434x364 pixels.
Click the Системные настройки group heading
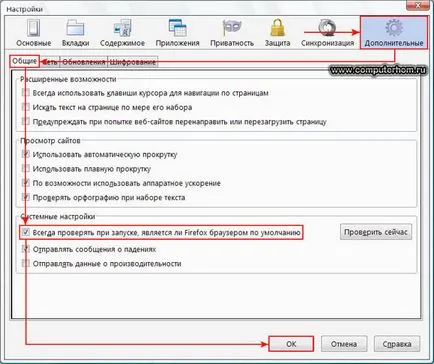point(58,217)
